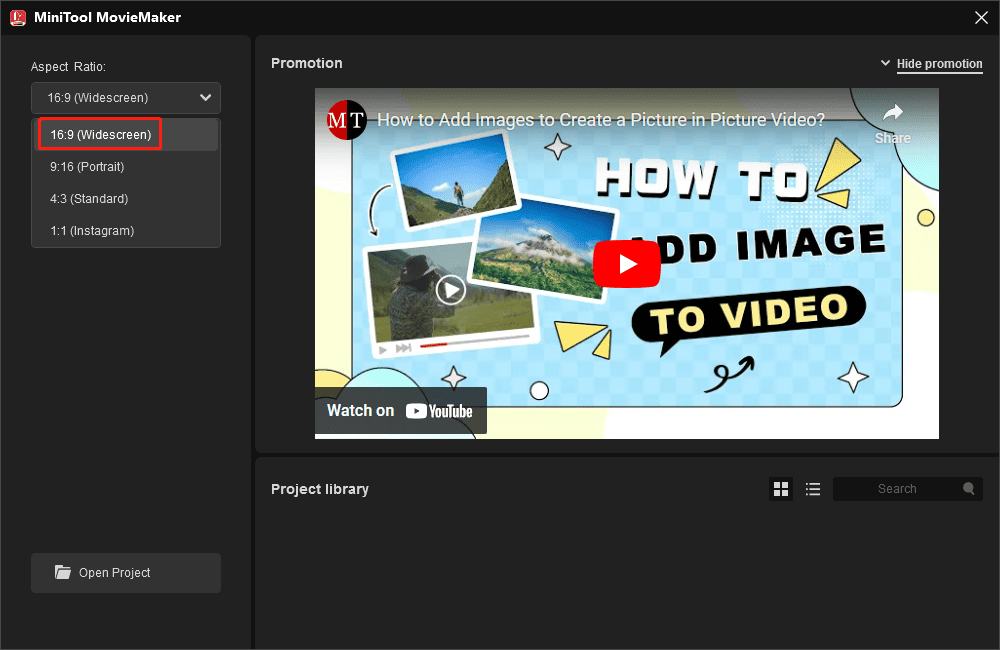Click the Hide promotion link
This screenshot has height=650, width=1000.
coord(939,64)
